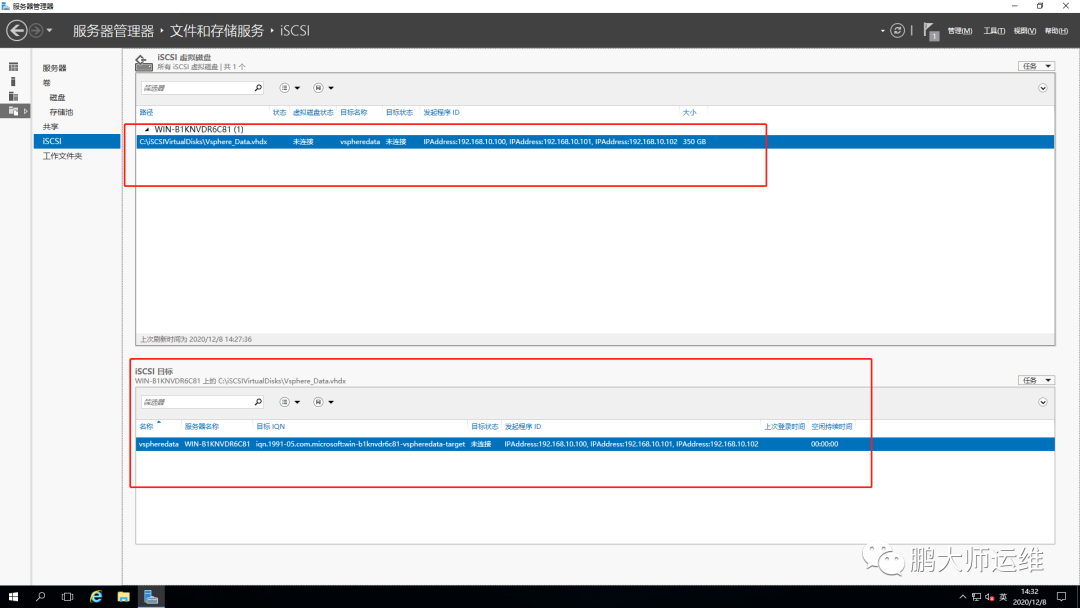Click the forward navigation arrow

coord(36,30)
